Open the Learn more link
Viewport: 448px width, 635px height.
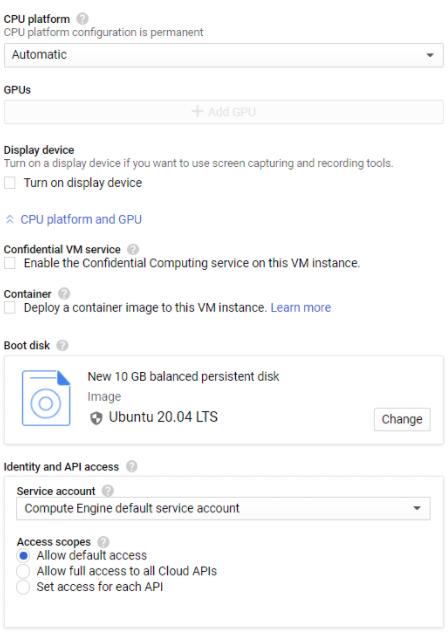(301, 308)
